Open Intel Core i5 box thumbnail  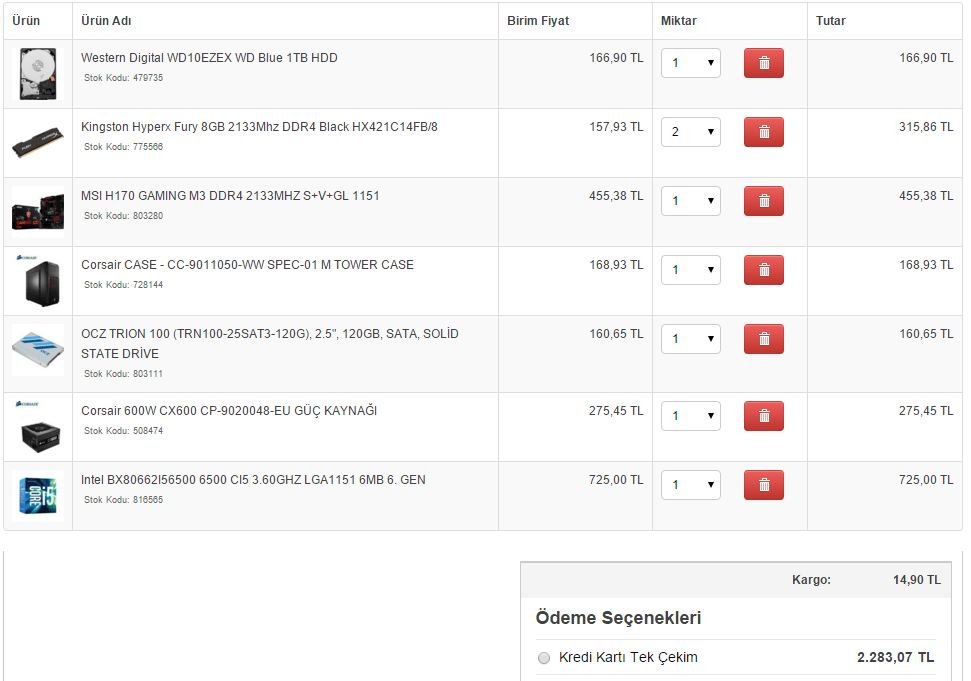click(x=38, y=496)
